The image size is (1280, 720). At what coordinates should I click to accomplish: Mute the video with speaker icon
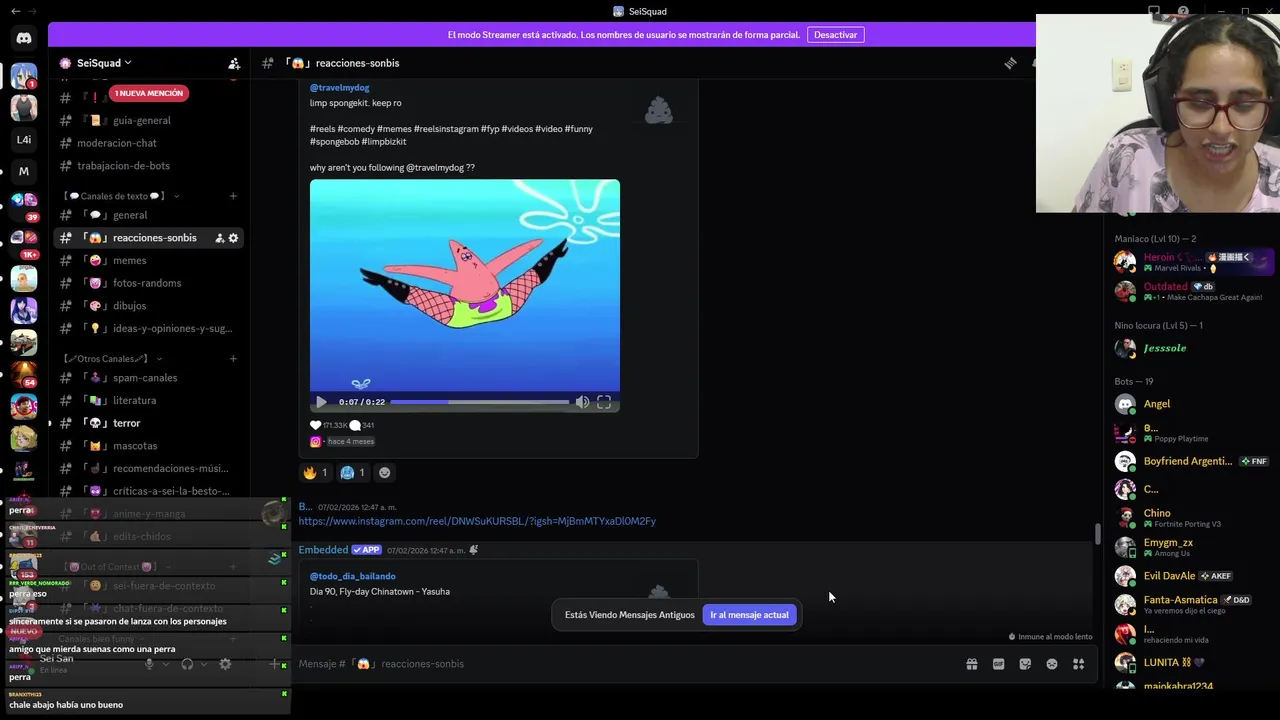582,402
